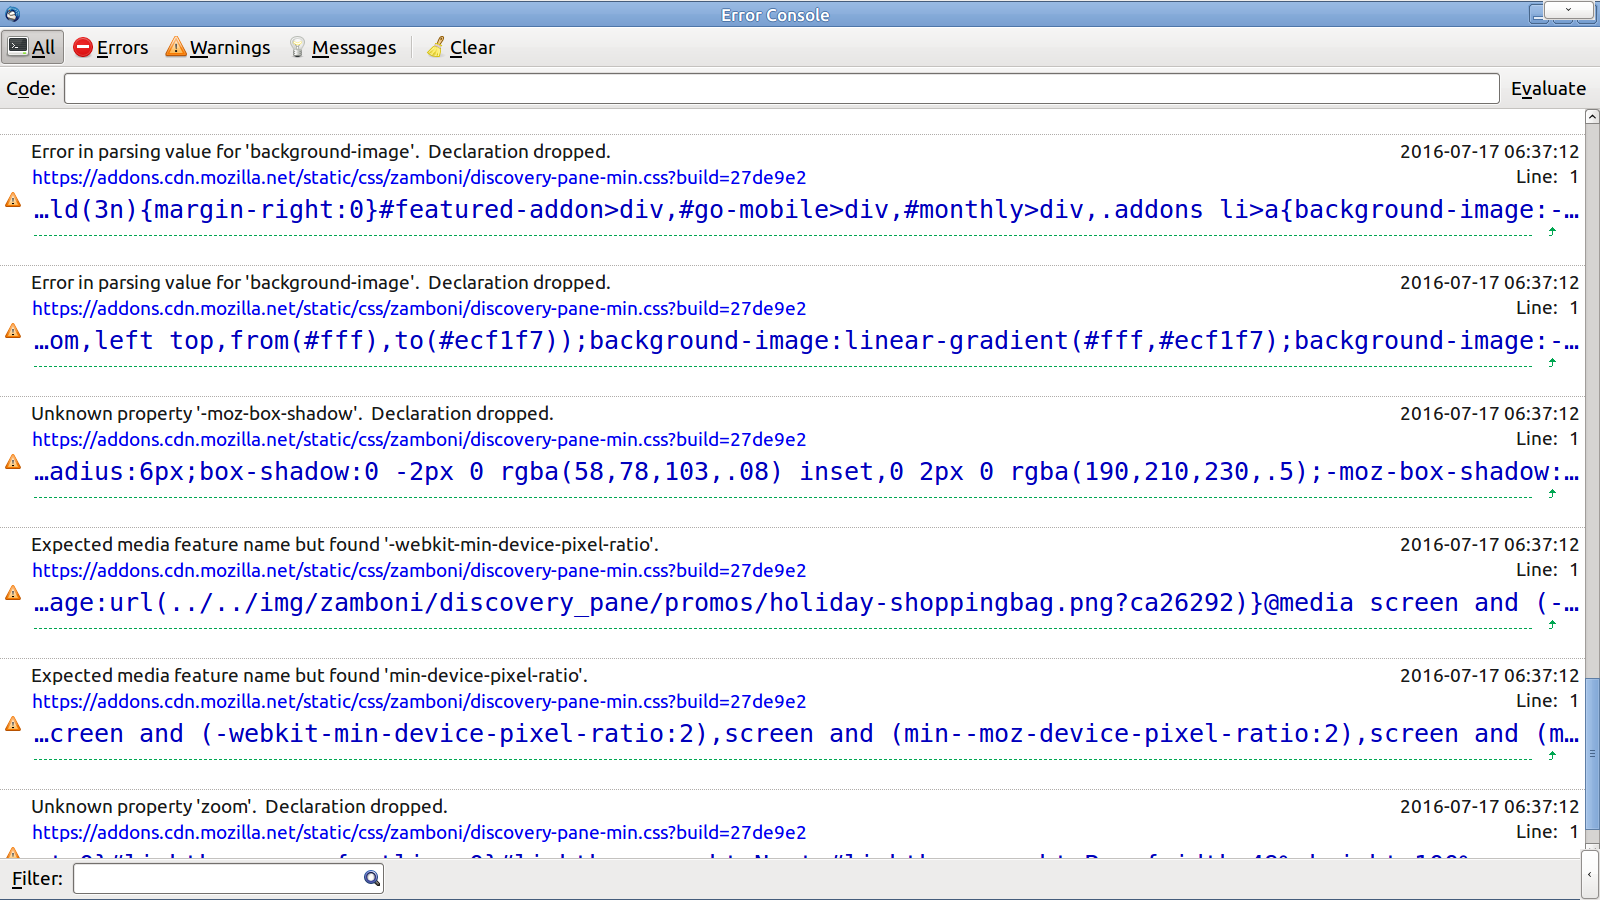Click scrollbar up arrow of message list

click(1592, 117)
